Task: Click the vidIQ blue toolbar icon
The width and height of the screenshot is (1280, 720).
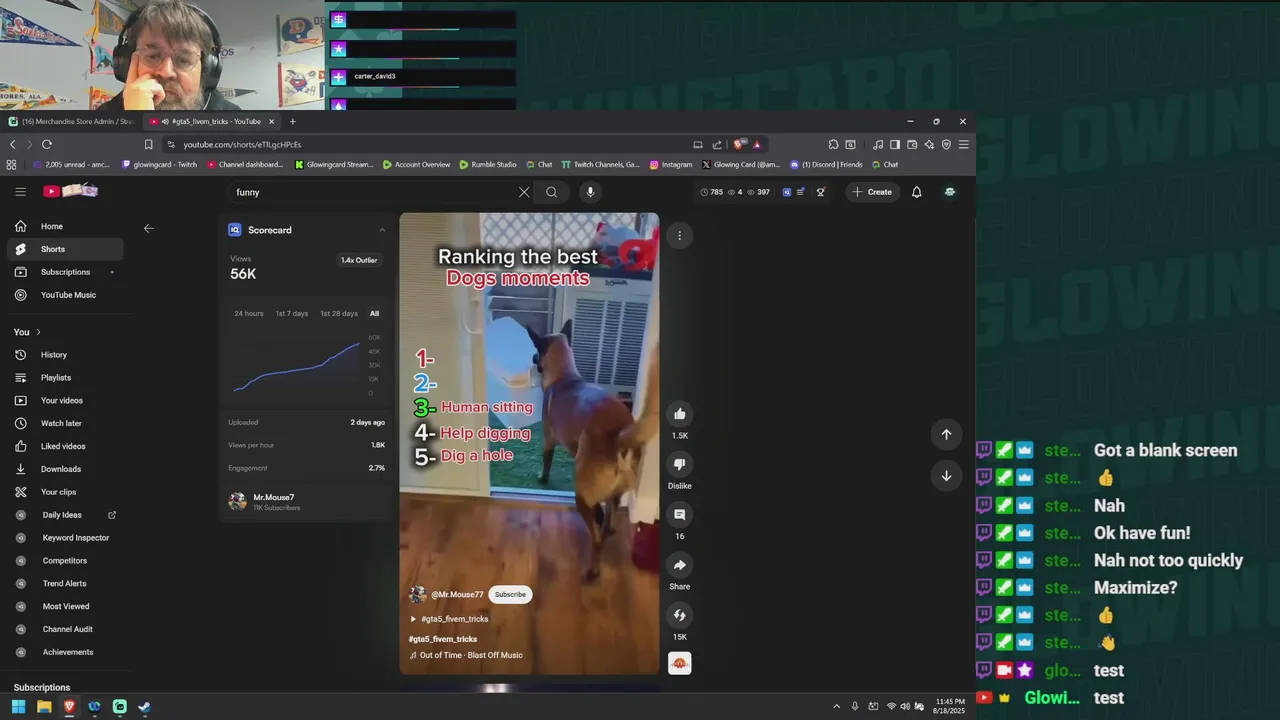Action: 787,192
